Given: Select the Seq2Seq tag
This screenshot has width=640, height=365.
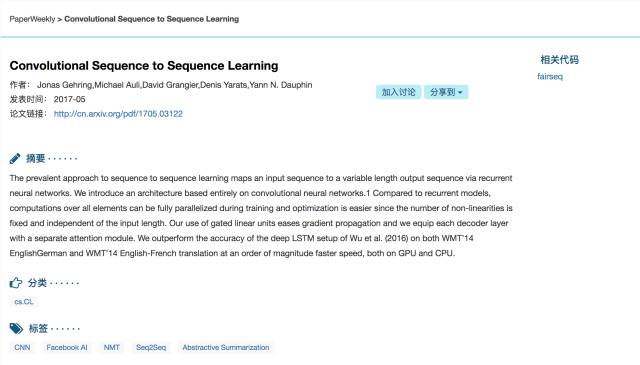Looking at the screenshot, I should pos(151,347).
